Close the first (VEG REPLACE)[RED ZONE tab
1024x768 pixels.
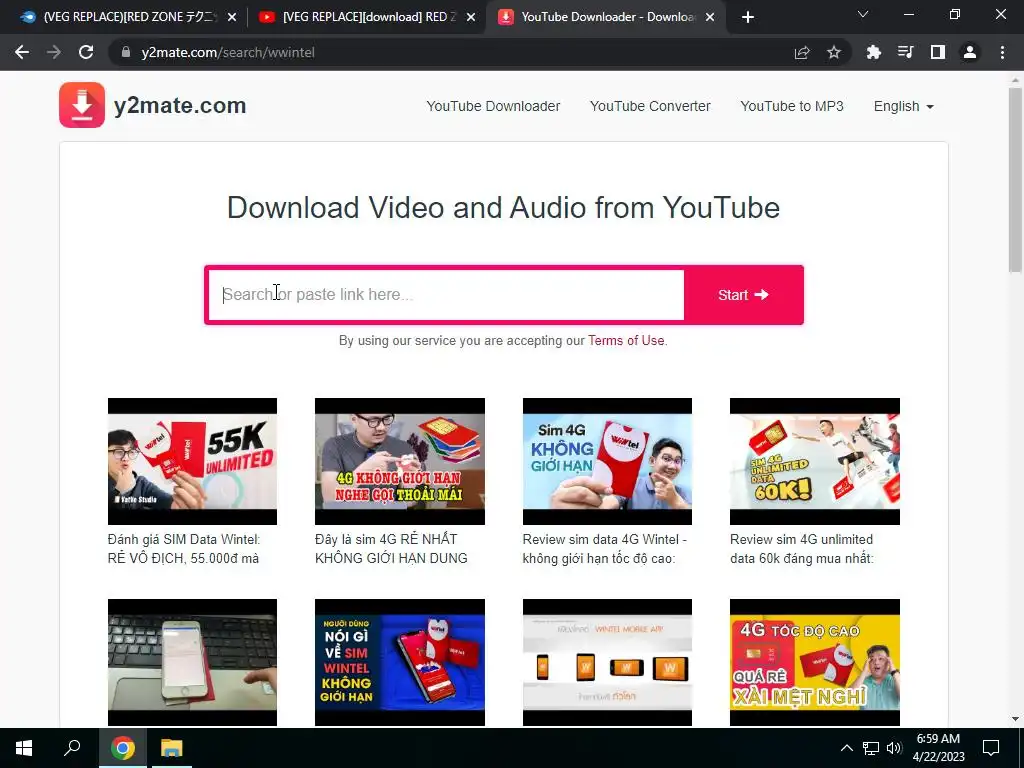(x=232, y=17)
